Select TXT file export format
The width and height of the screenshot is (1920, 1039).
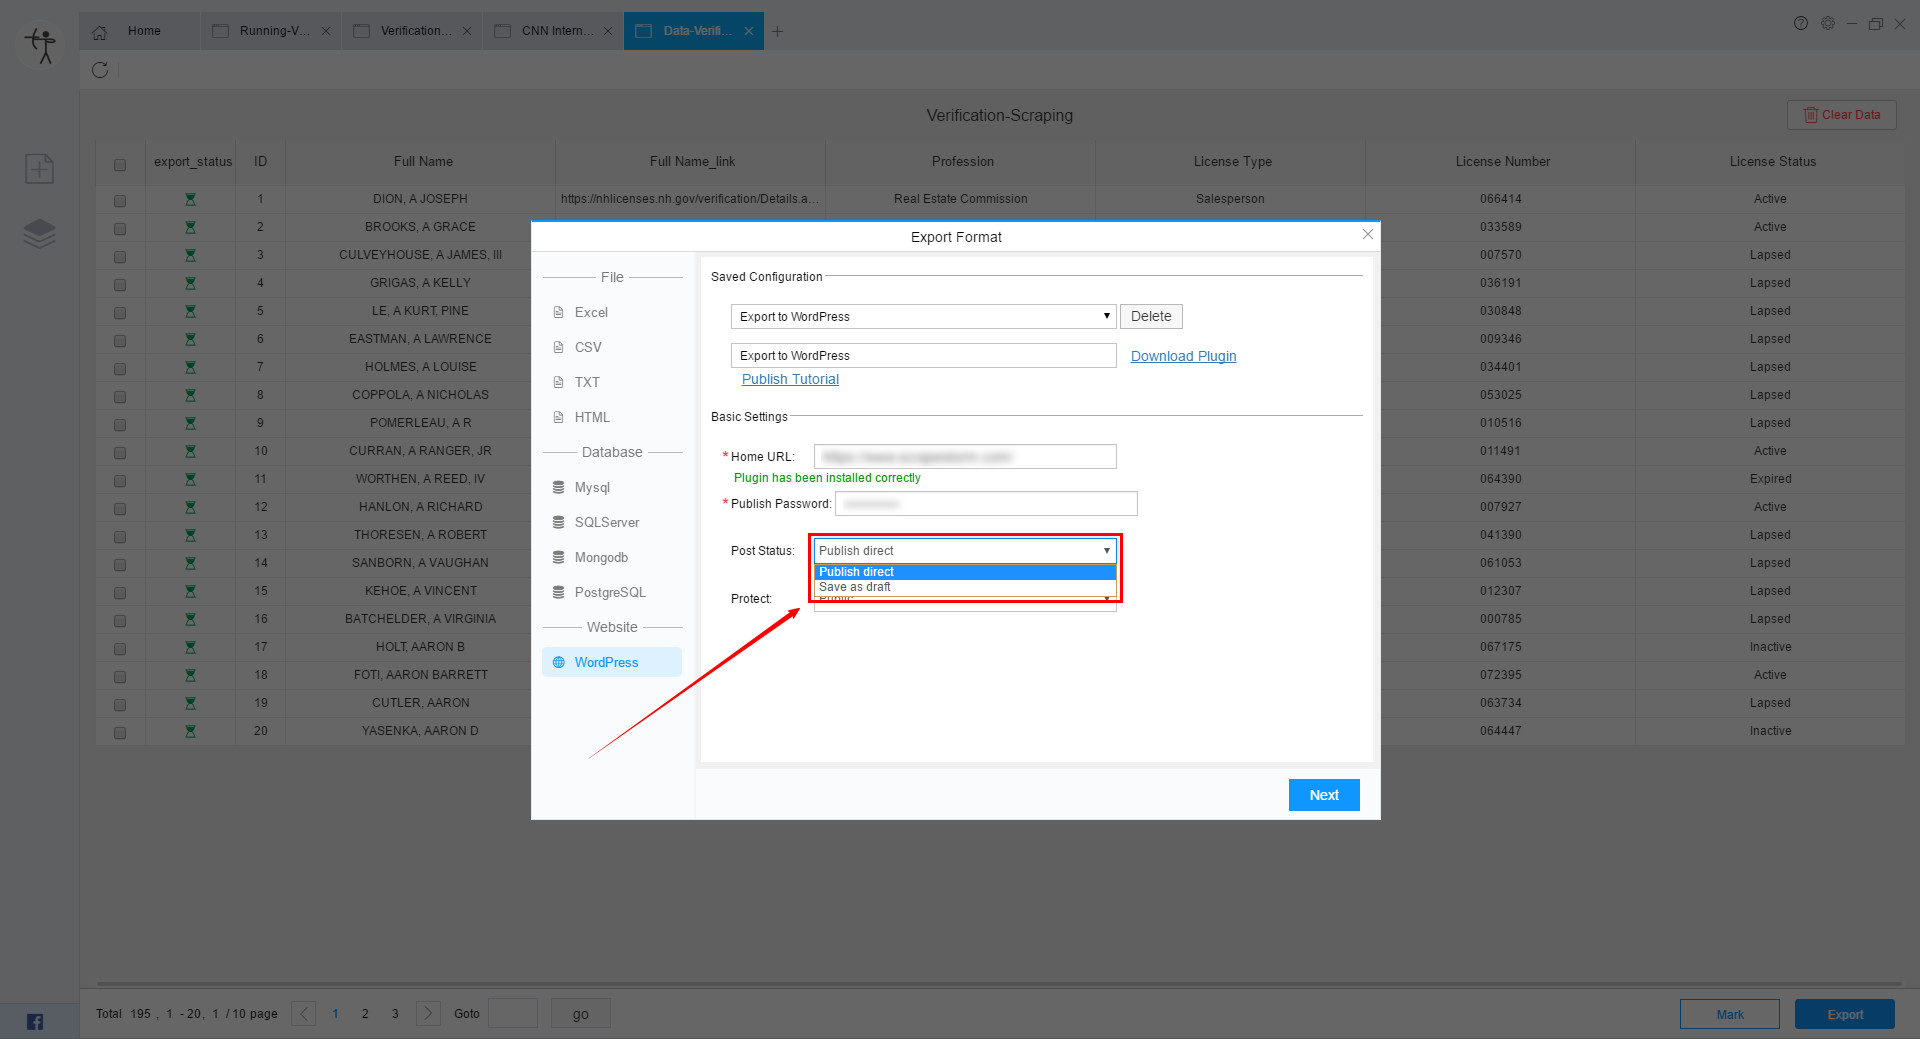pyautogui.click(x=612, y=382)
